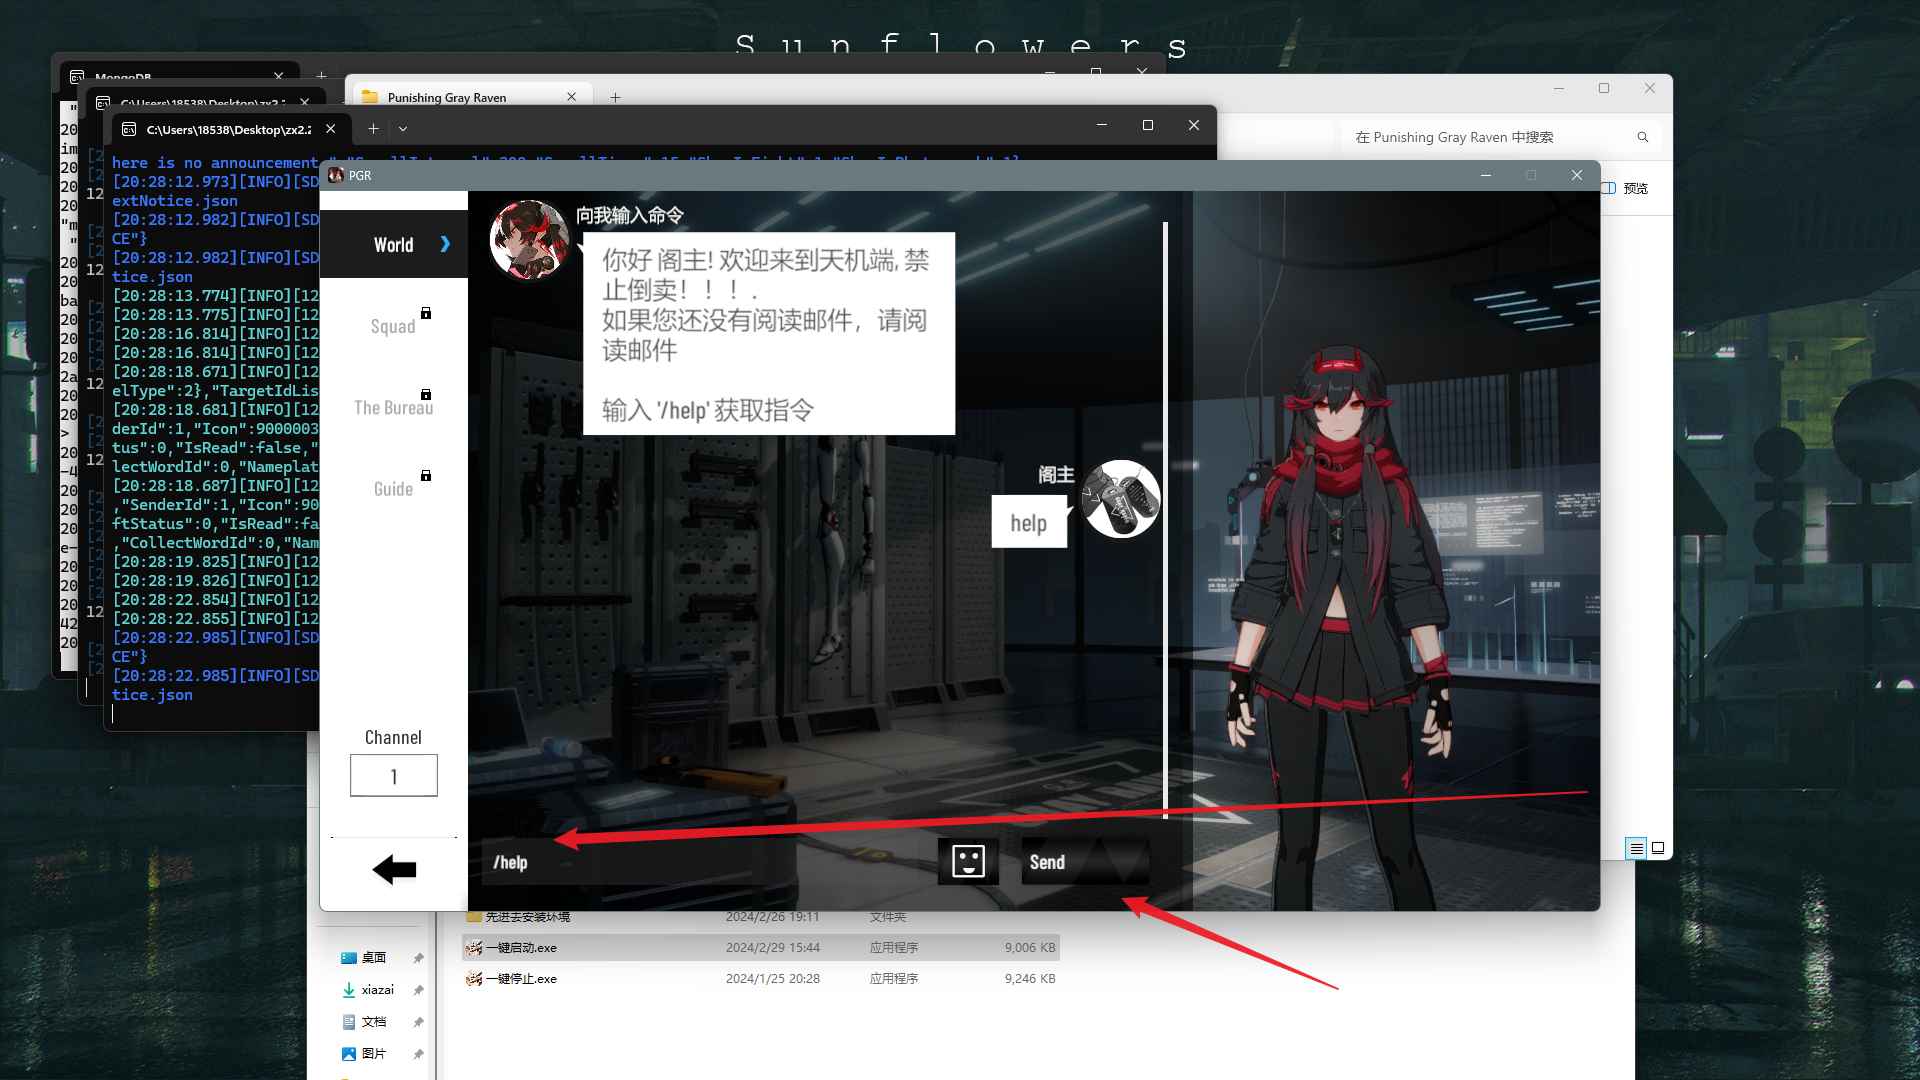
Task: Switch to details list view
Action: click(x=1636, y=848)
